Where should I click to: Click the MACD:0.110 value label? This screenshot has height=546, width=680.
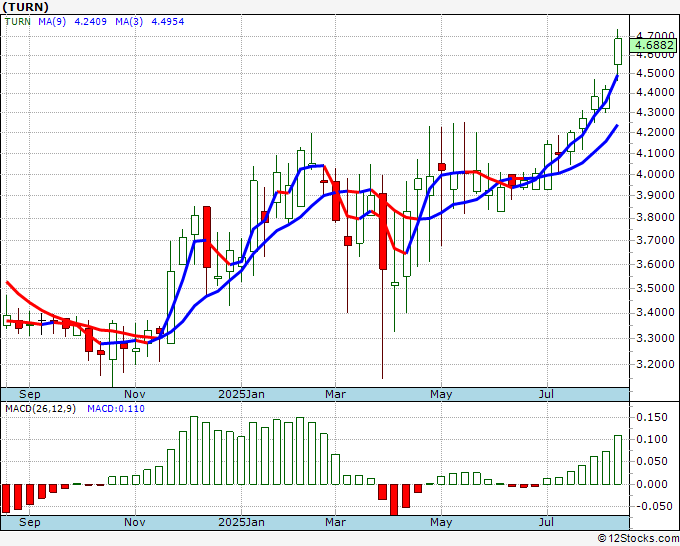point(116,409)
